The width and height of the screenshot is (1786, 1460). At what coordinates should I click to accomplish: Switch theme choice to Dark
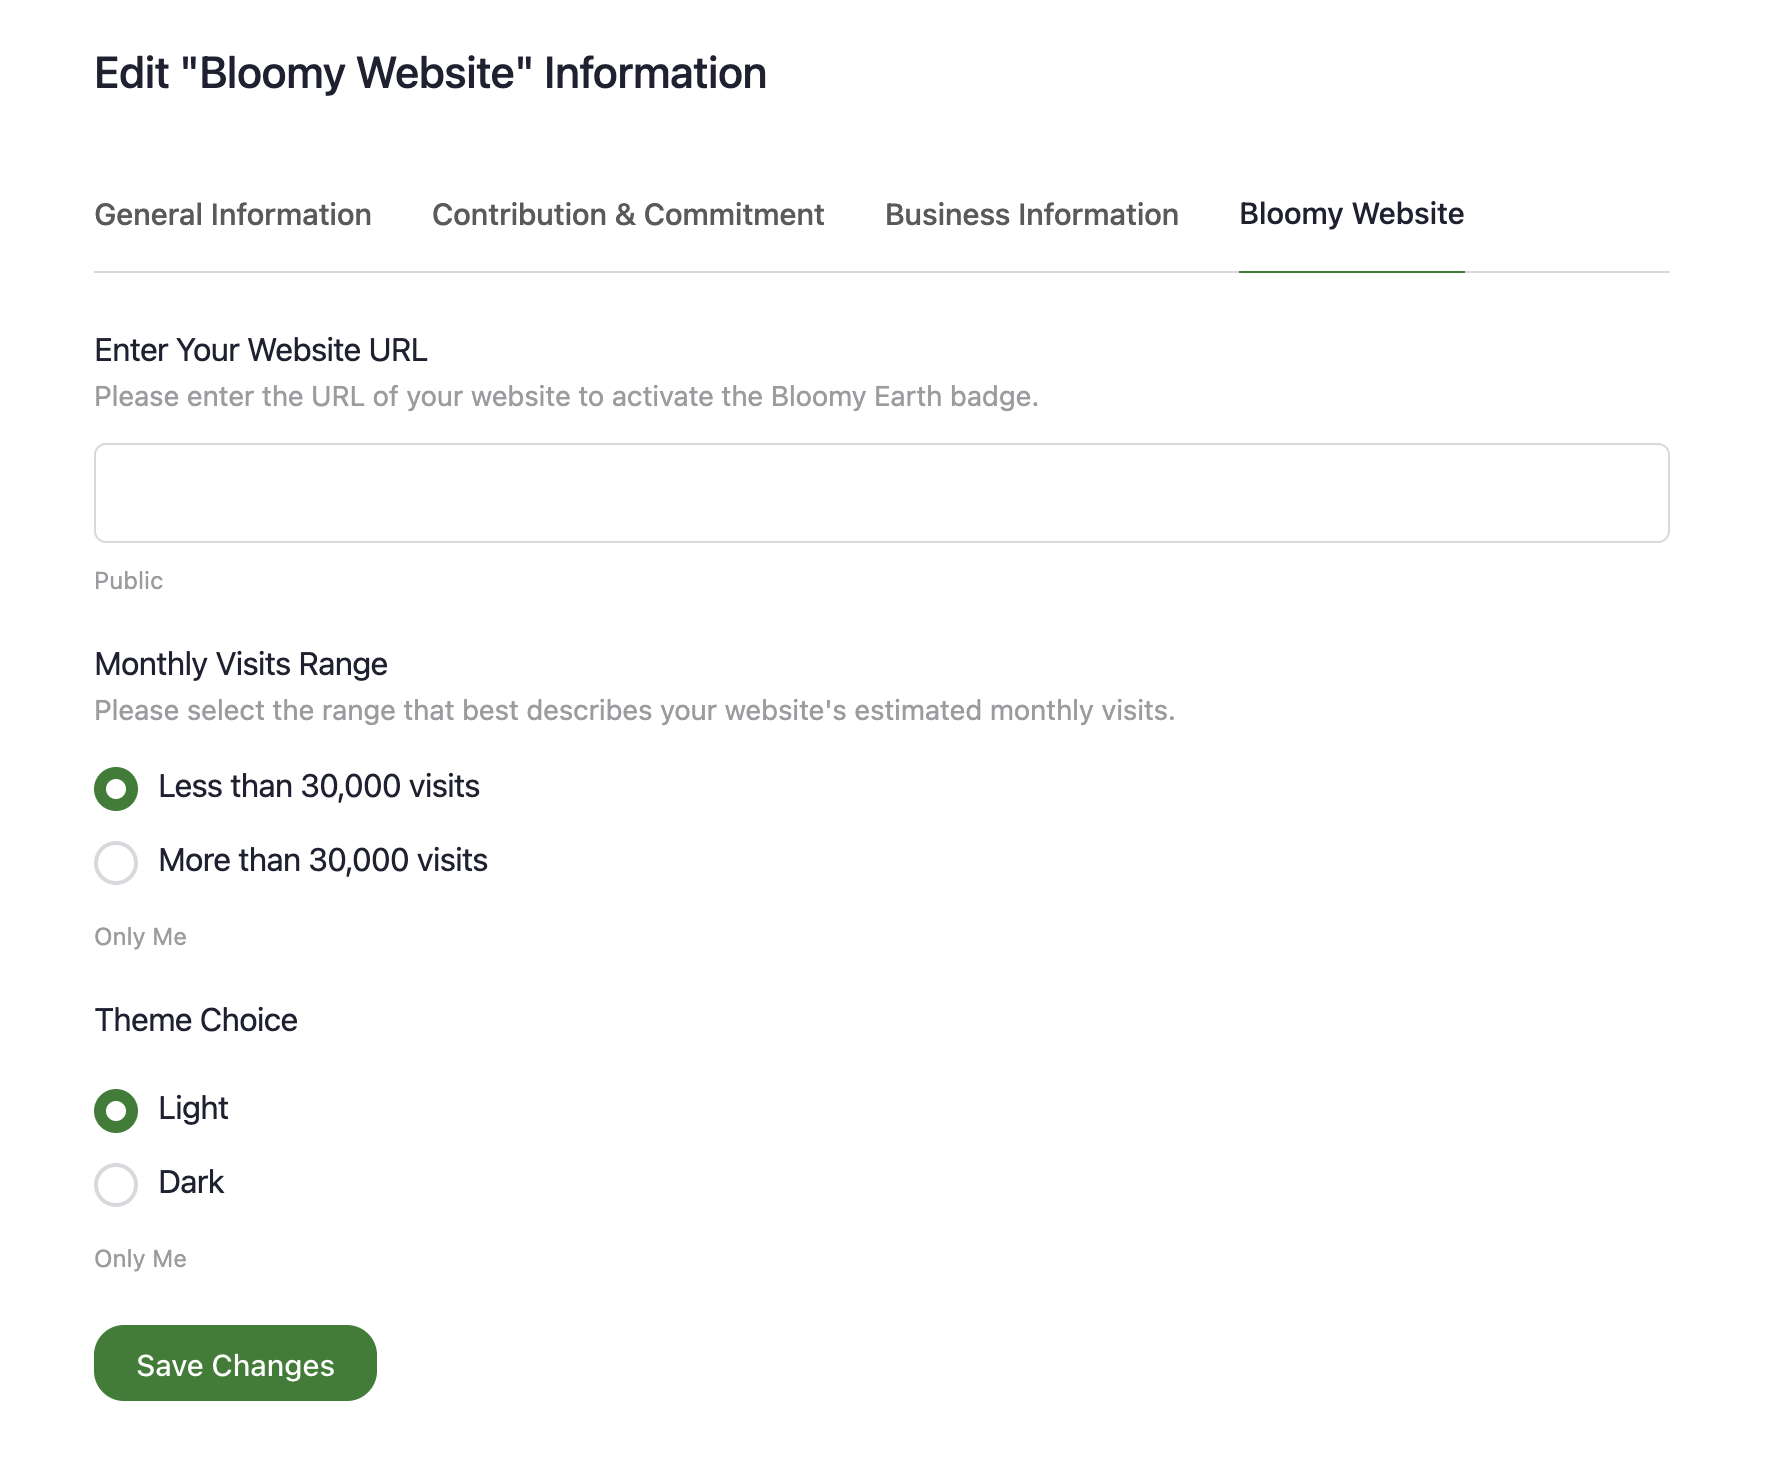coord(116,1184)
